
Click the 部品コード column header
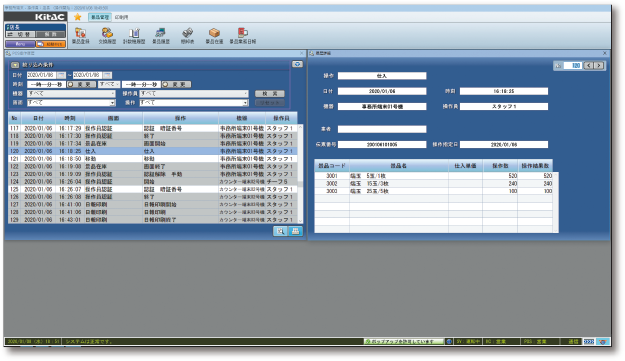332,165
